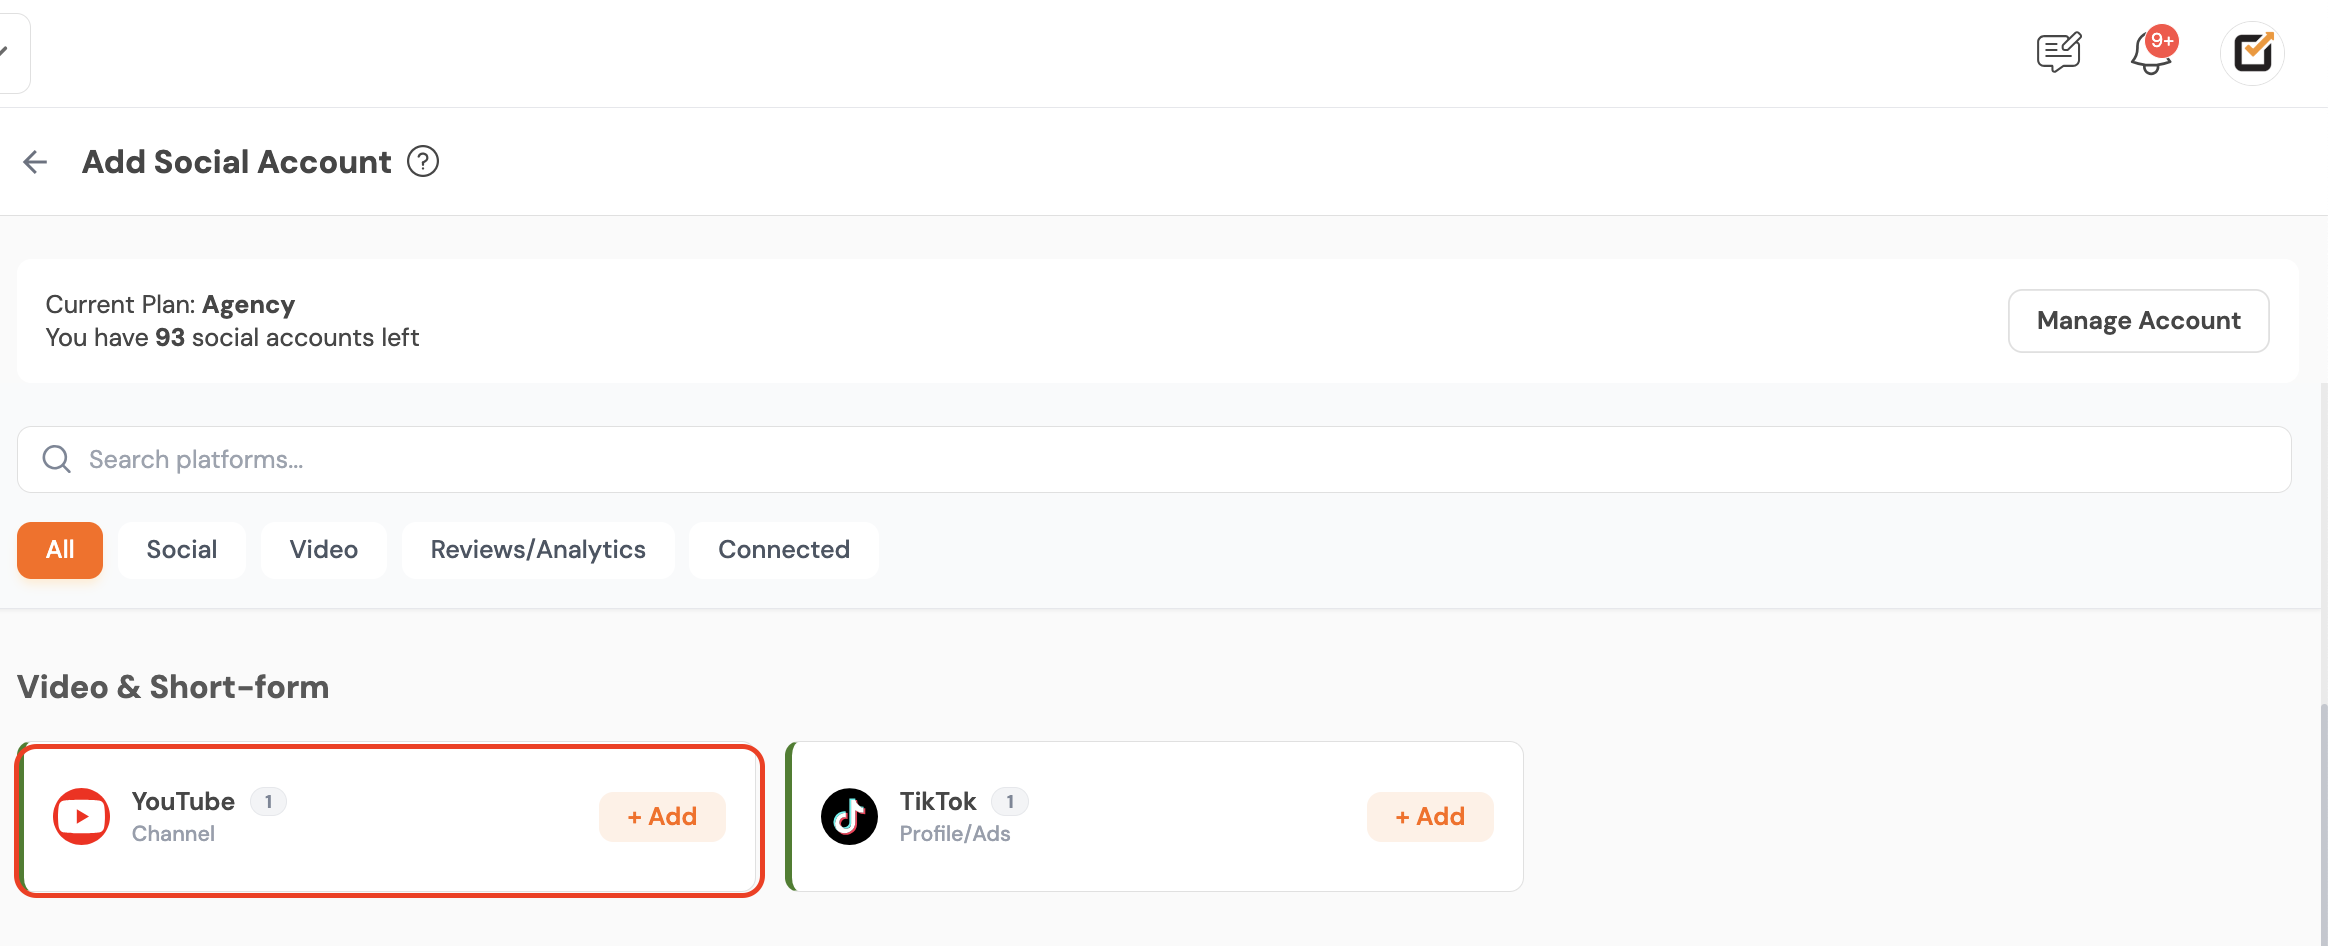
Task: Open the notifications bell
Action: coord(2150,53)
